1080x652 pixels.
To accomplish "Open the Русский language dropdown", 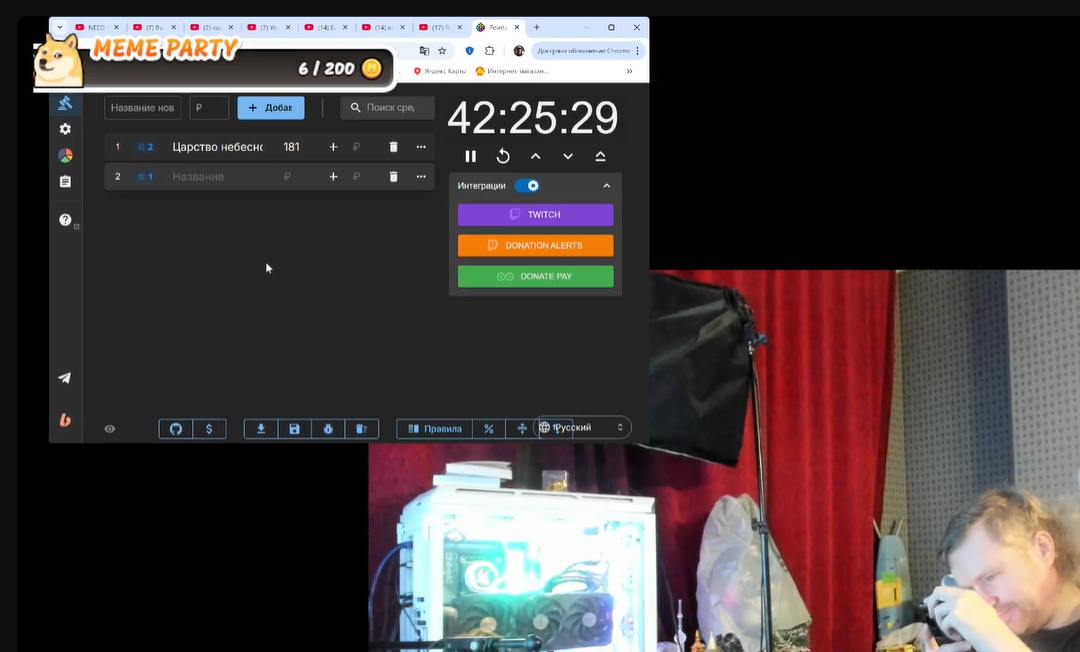I will pyautogui.click(x=582, y=428).
